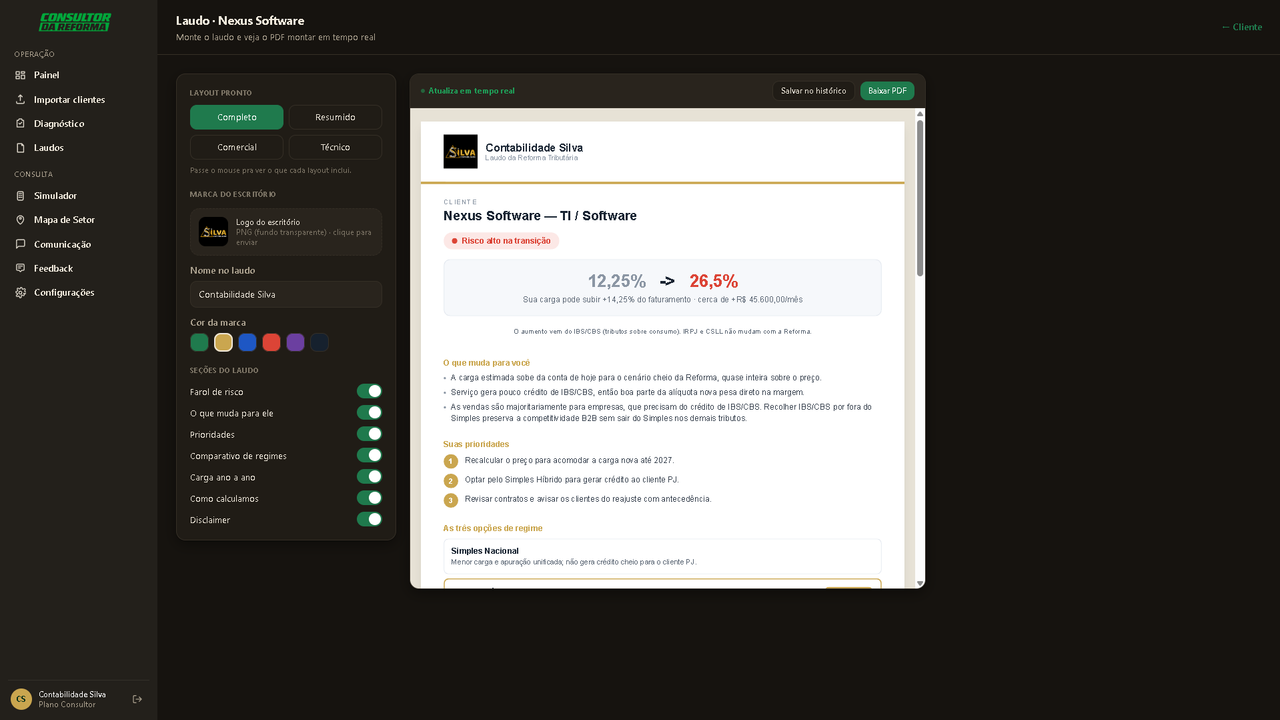Click the 12,25% value in preview
Image resolution: width=1280 pixels, height=720 pixels.
(617, 281)
